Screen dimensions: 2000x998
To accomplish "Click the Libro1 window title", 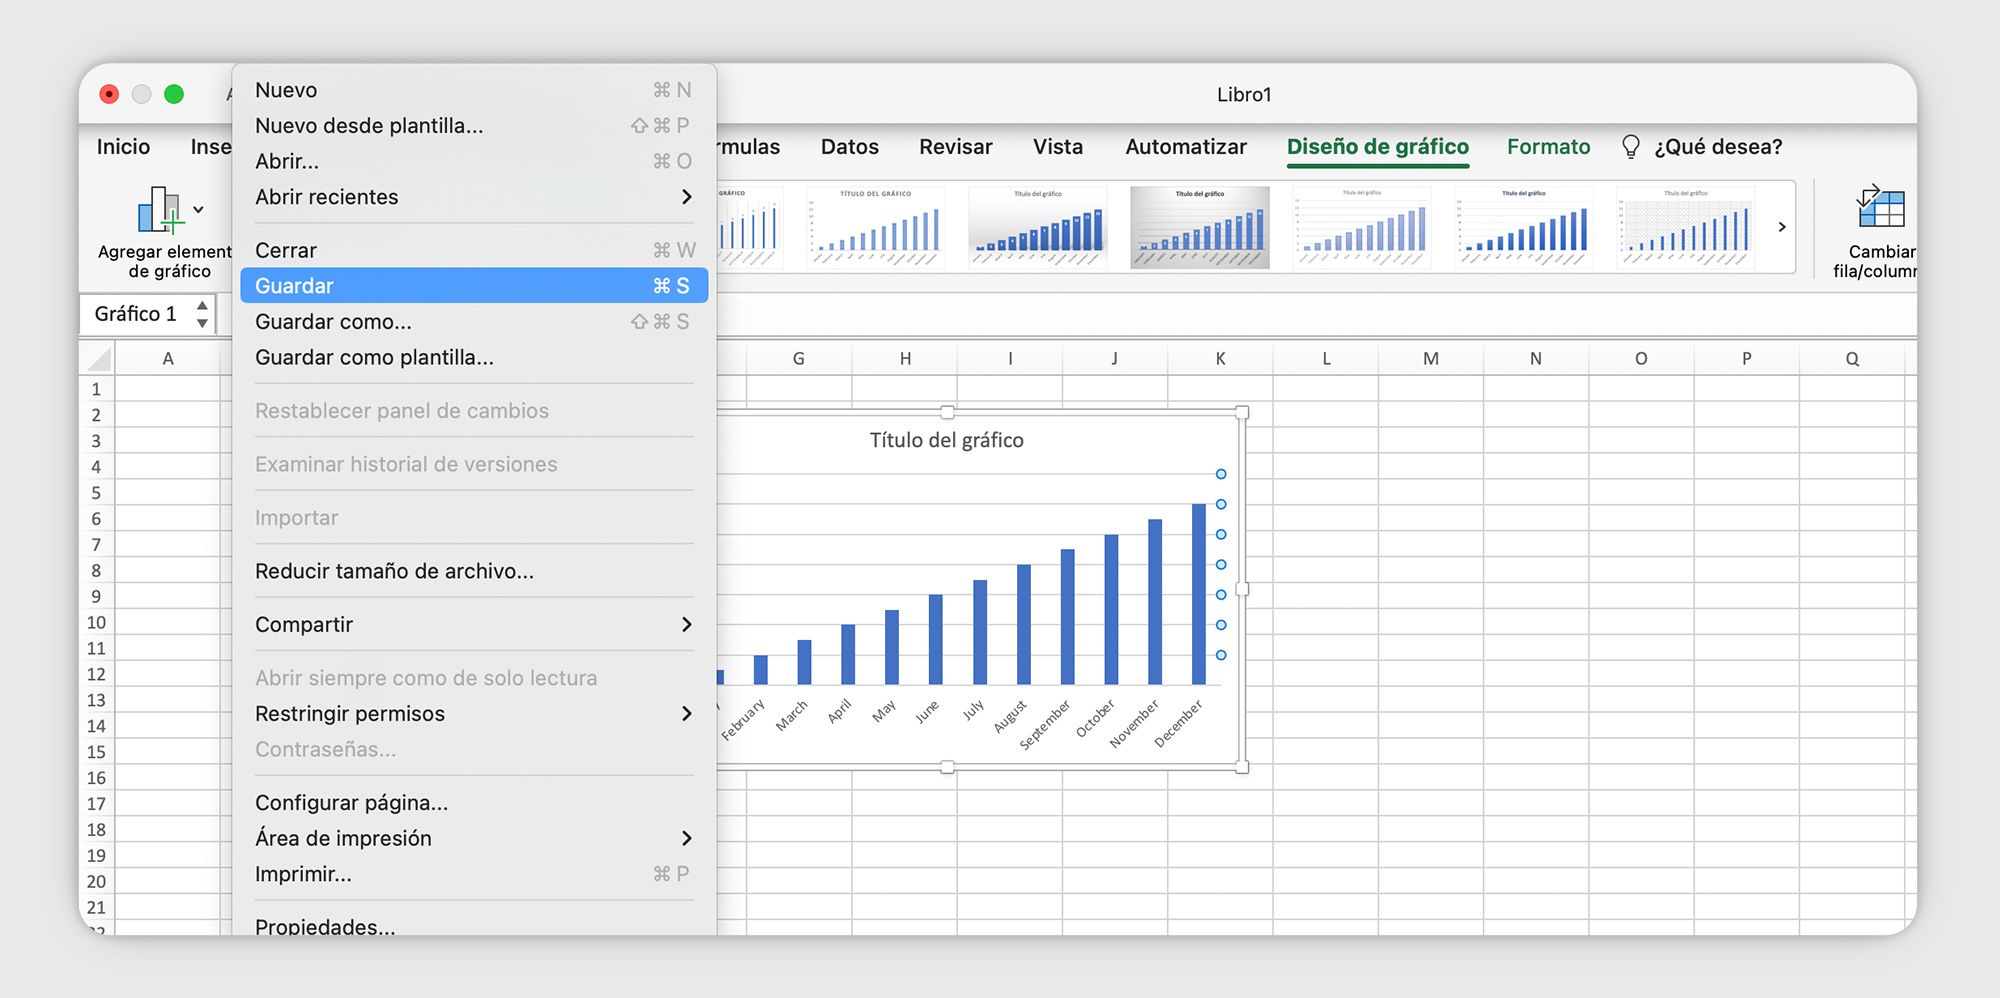I will click(1244, 95).
